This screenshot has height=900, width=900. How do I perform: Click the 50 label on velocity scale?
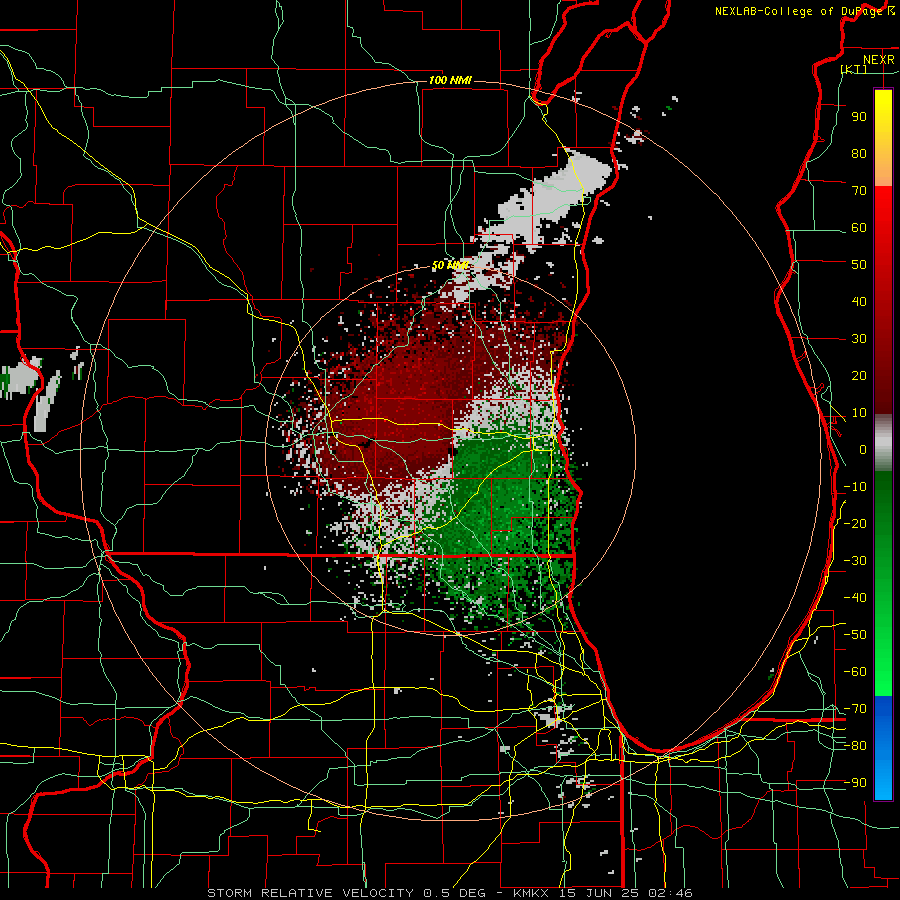pyautogui.click(x=859, y=265)
